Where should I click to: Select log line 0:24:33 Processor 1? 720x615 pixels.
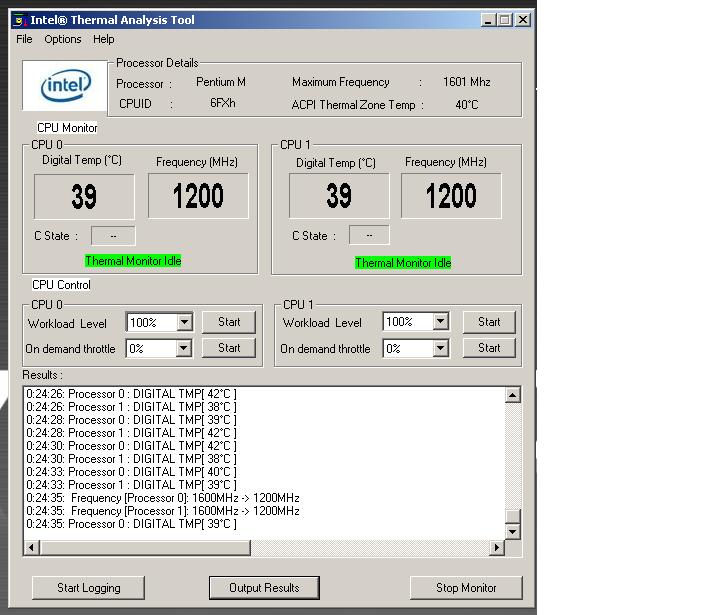click(131, 485)
